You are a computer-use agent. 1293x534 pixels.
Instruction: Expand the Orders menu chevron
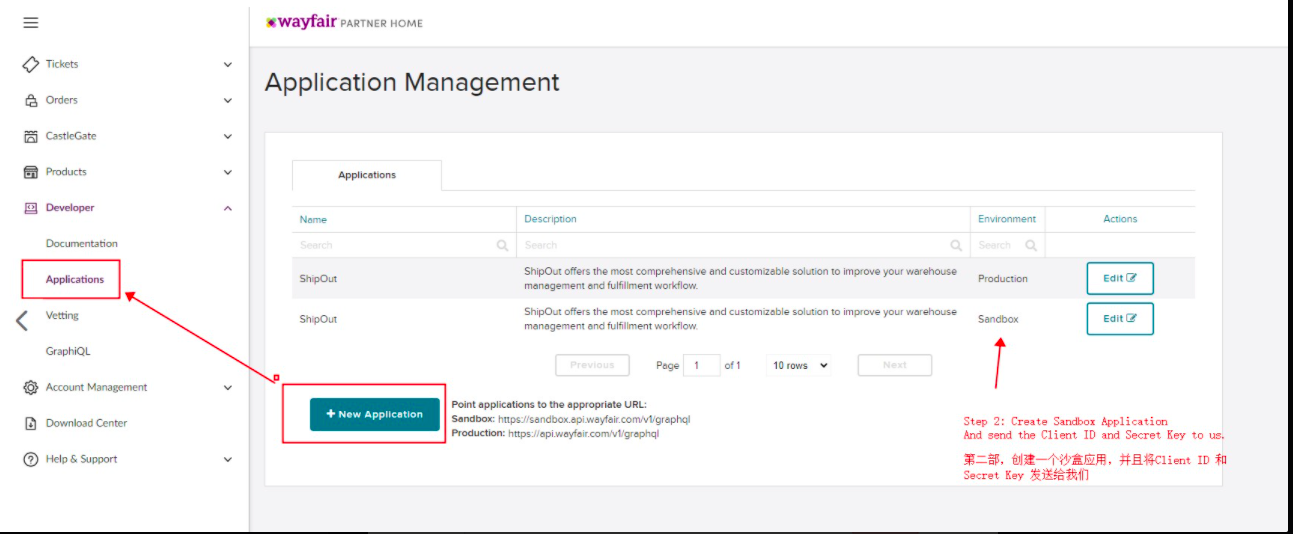point(228,100)
